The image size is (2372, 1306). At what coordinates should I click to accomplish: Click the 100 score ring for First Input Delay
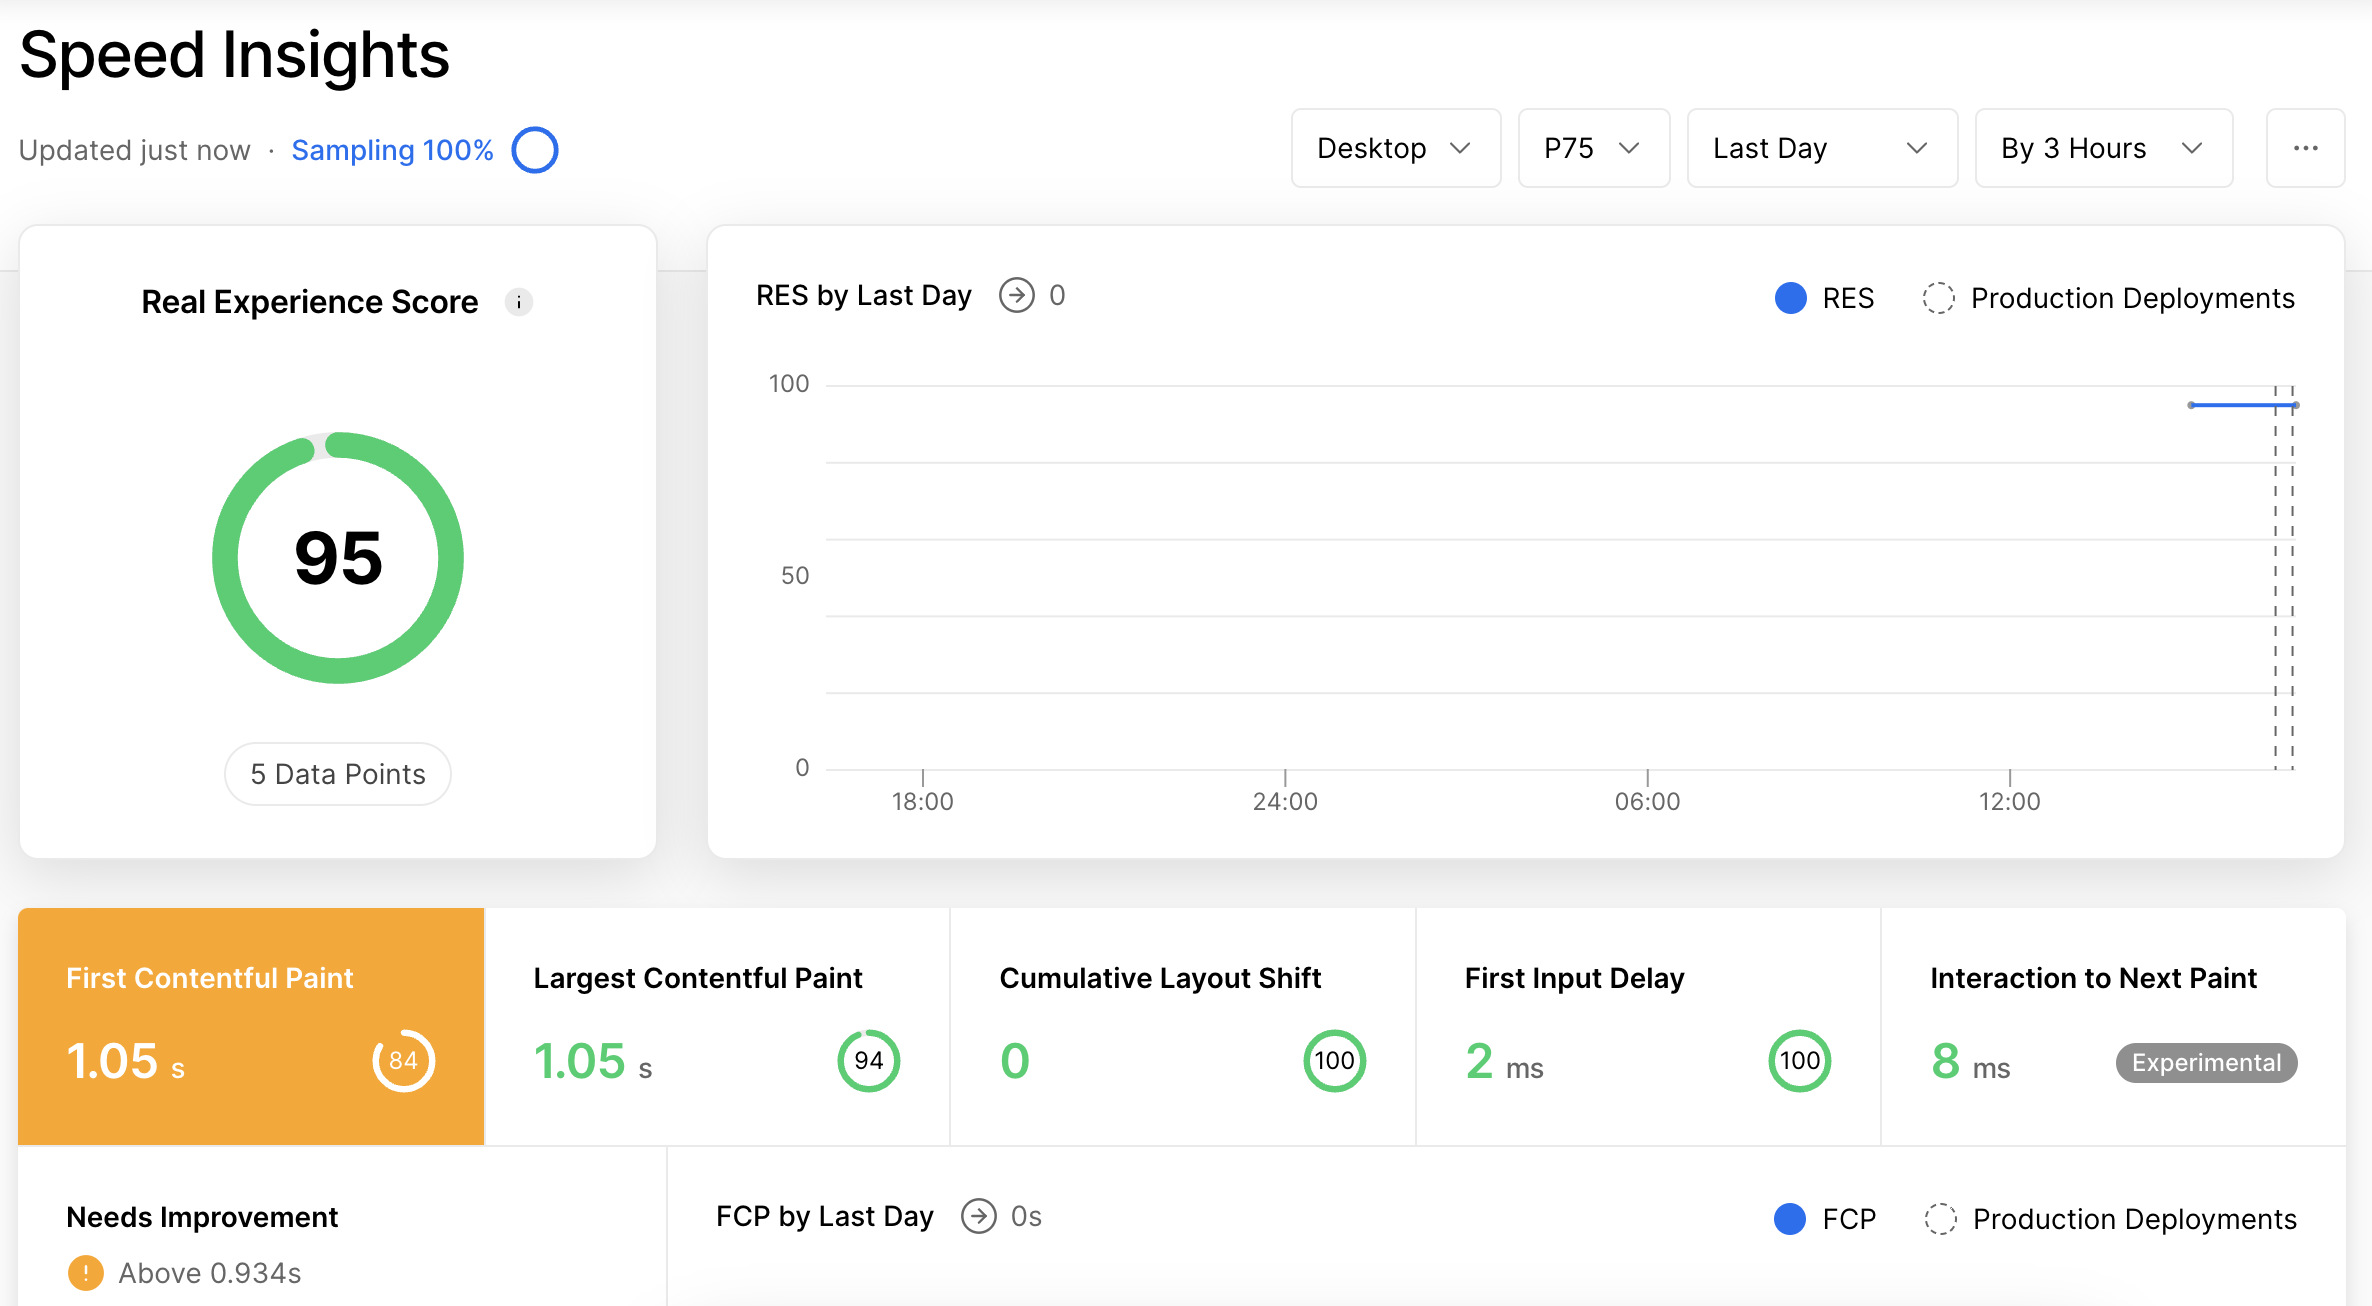click(x=1799, y=1061)
